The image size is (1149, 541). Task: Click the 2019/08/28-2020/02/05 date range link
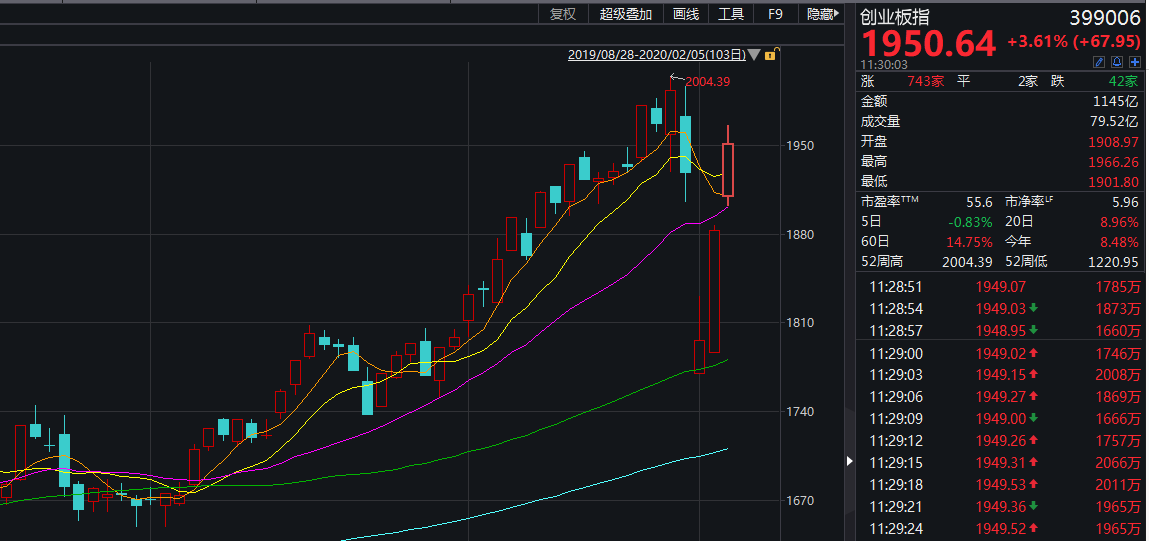656,55
